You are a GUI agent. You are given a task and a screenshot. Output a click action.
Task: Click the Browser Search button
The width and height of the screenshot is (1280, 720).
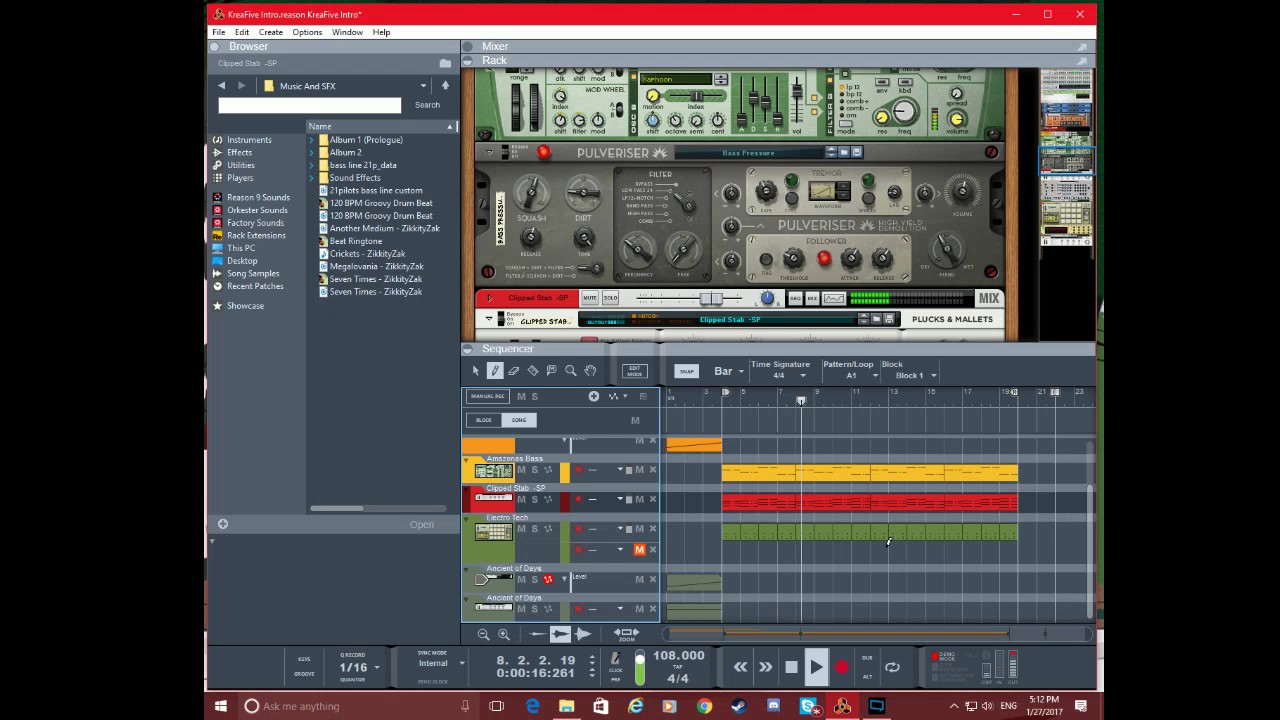pos(427,105)
